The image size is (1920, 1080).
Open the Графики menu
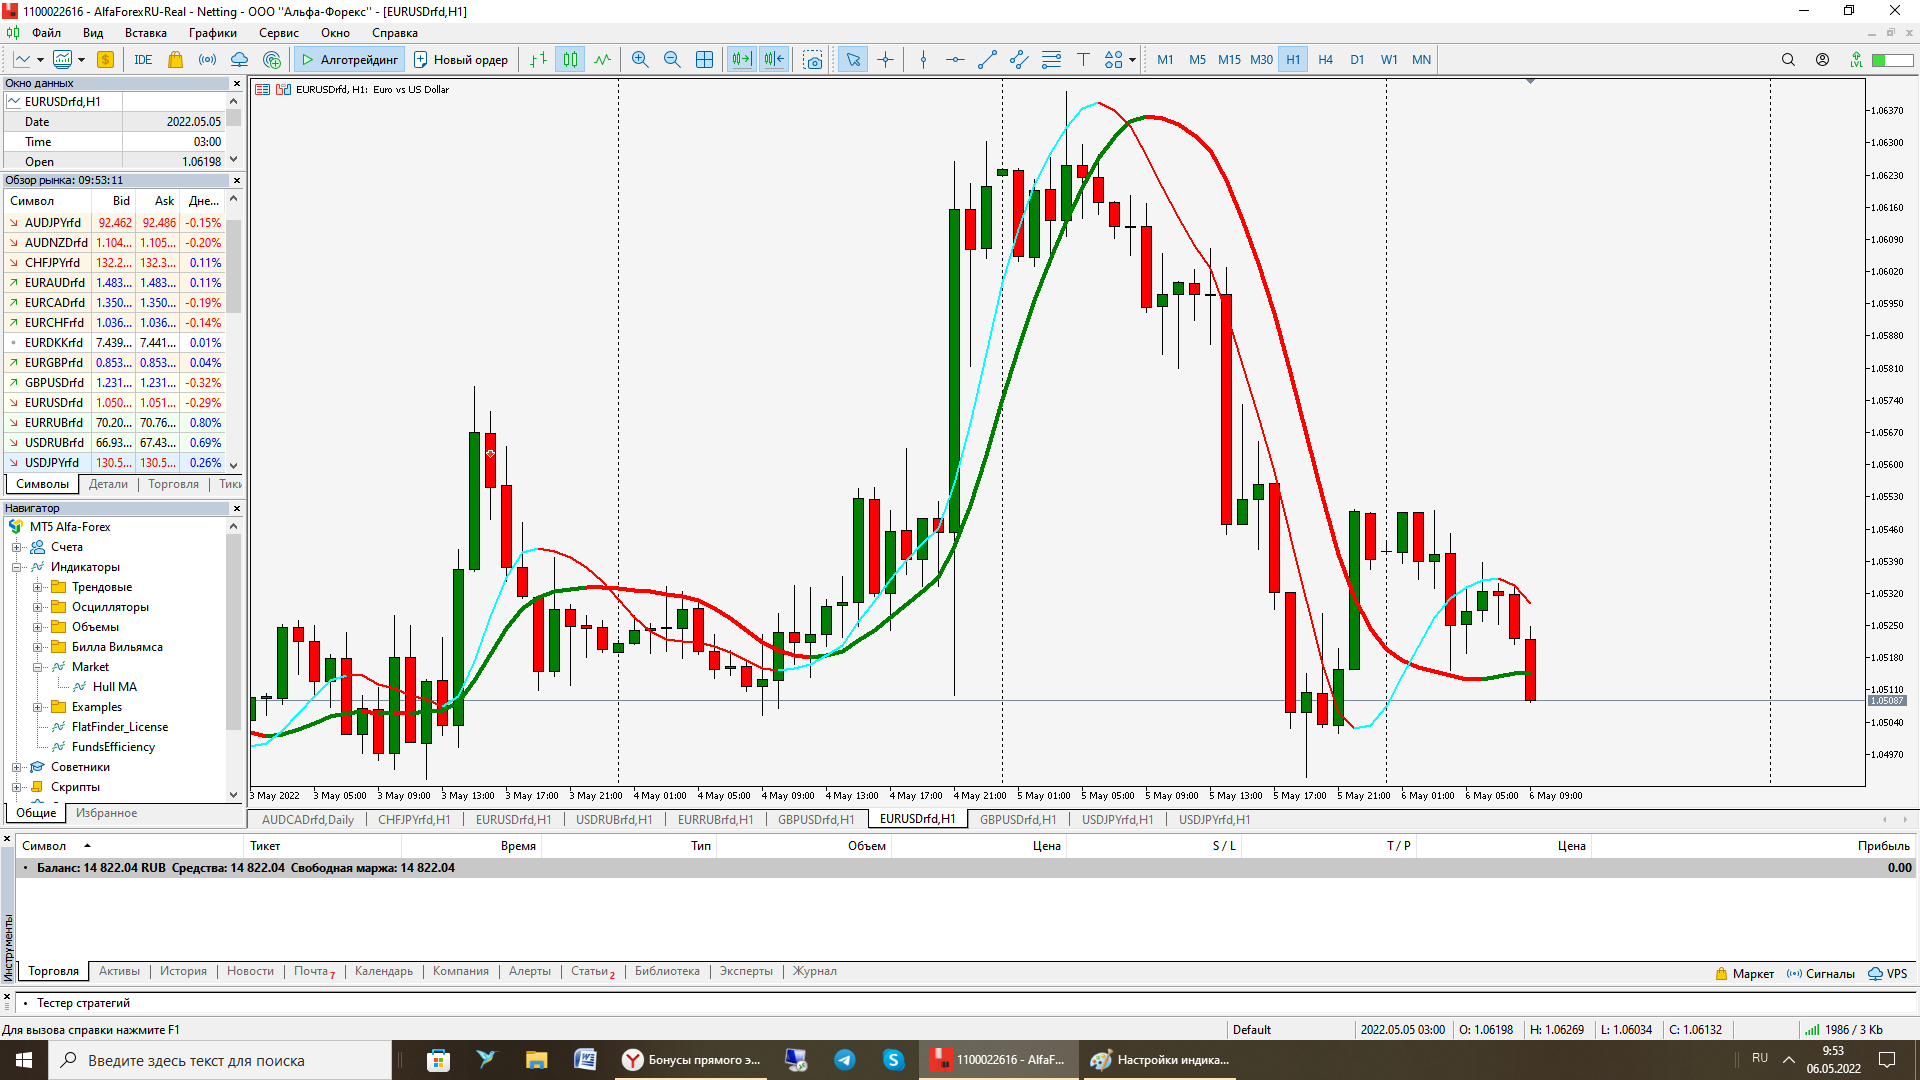[212, 33]
